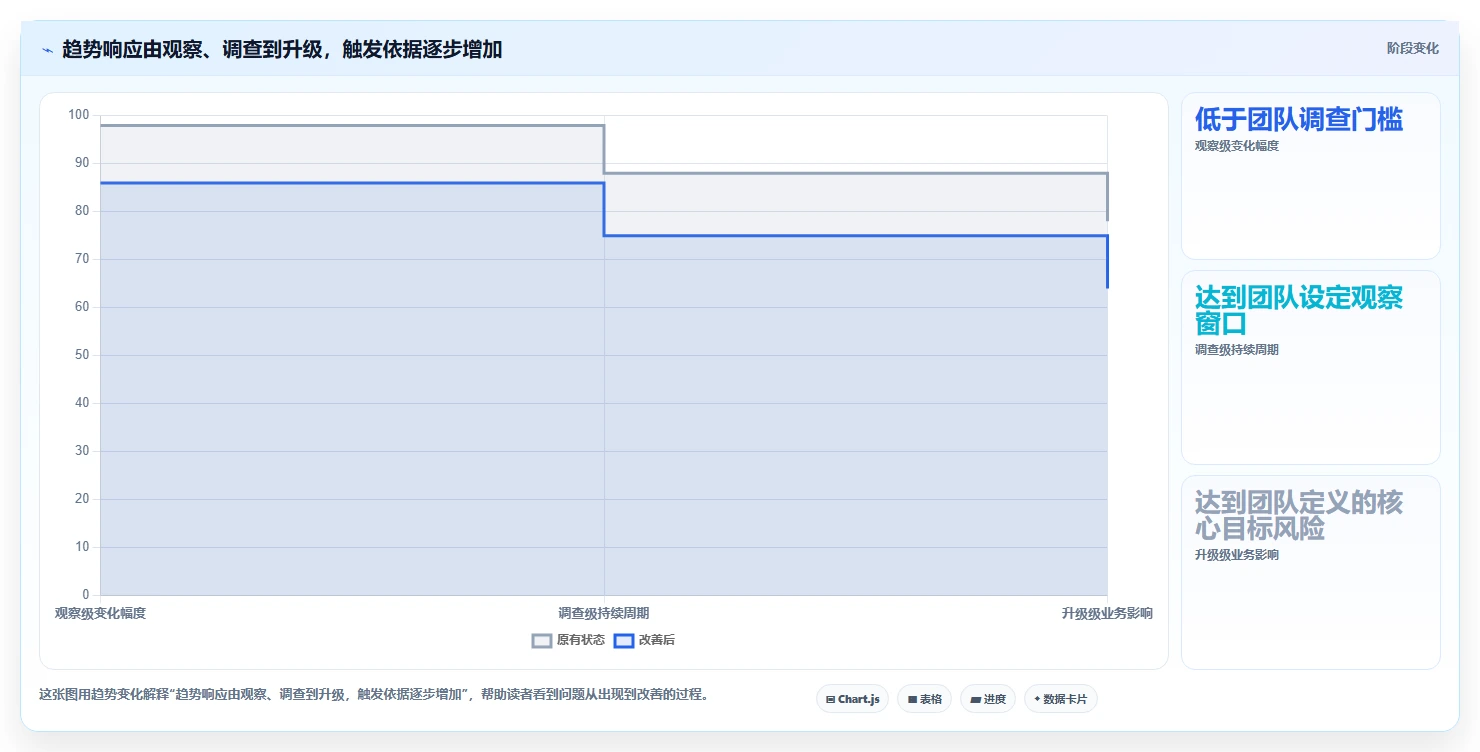Click the 阶段变化 label in header
This screenshot has height=752, width=1480.
(1413, 48)
